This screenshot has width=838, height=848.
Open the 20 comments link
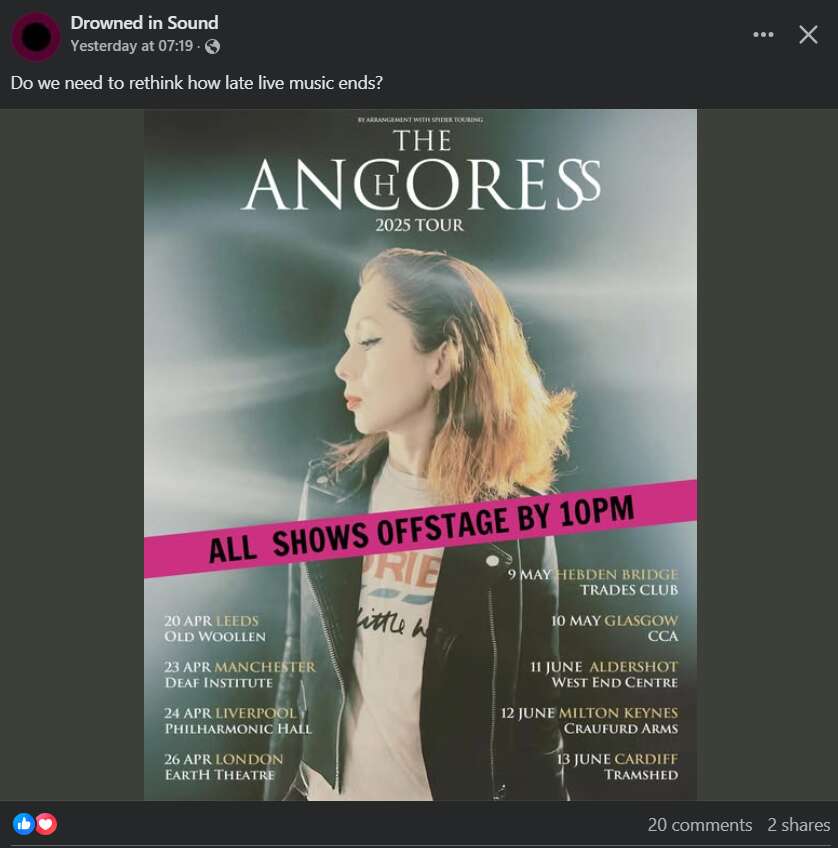(x=700, y=825)
